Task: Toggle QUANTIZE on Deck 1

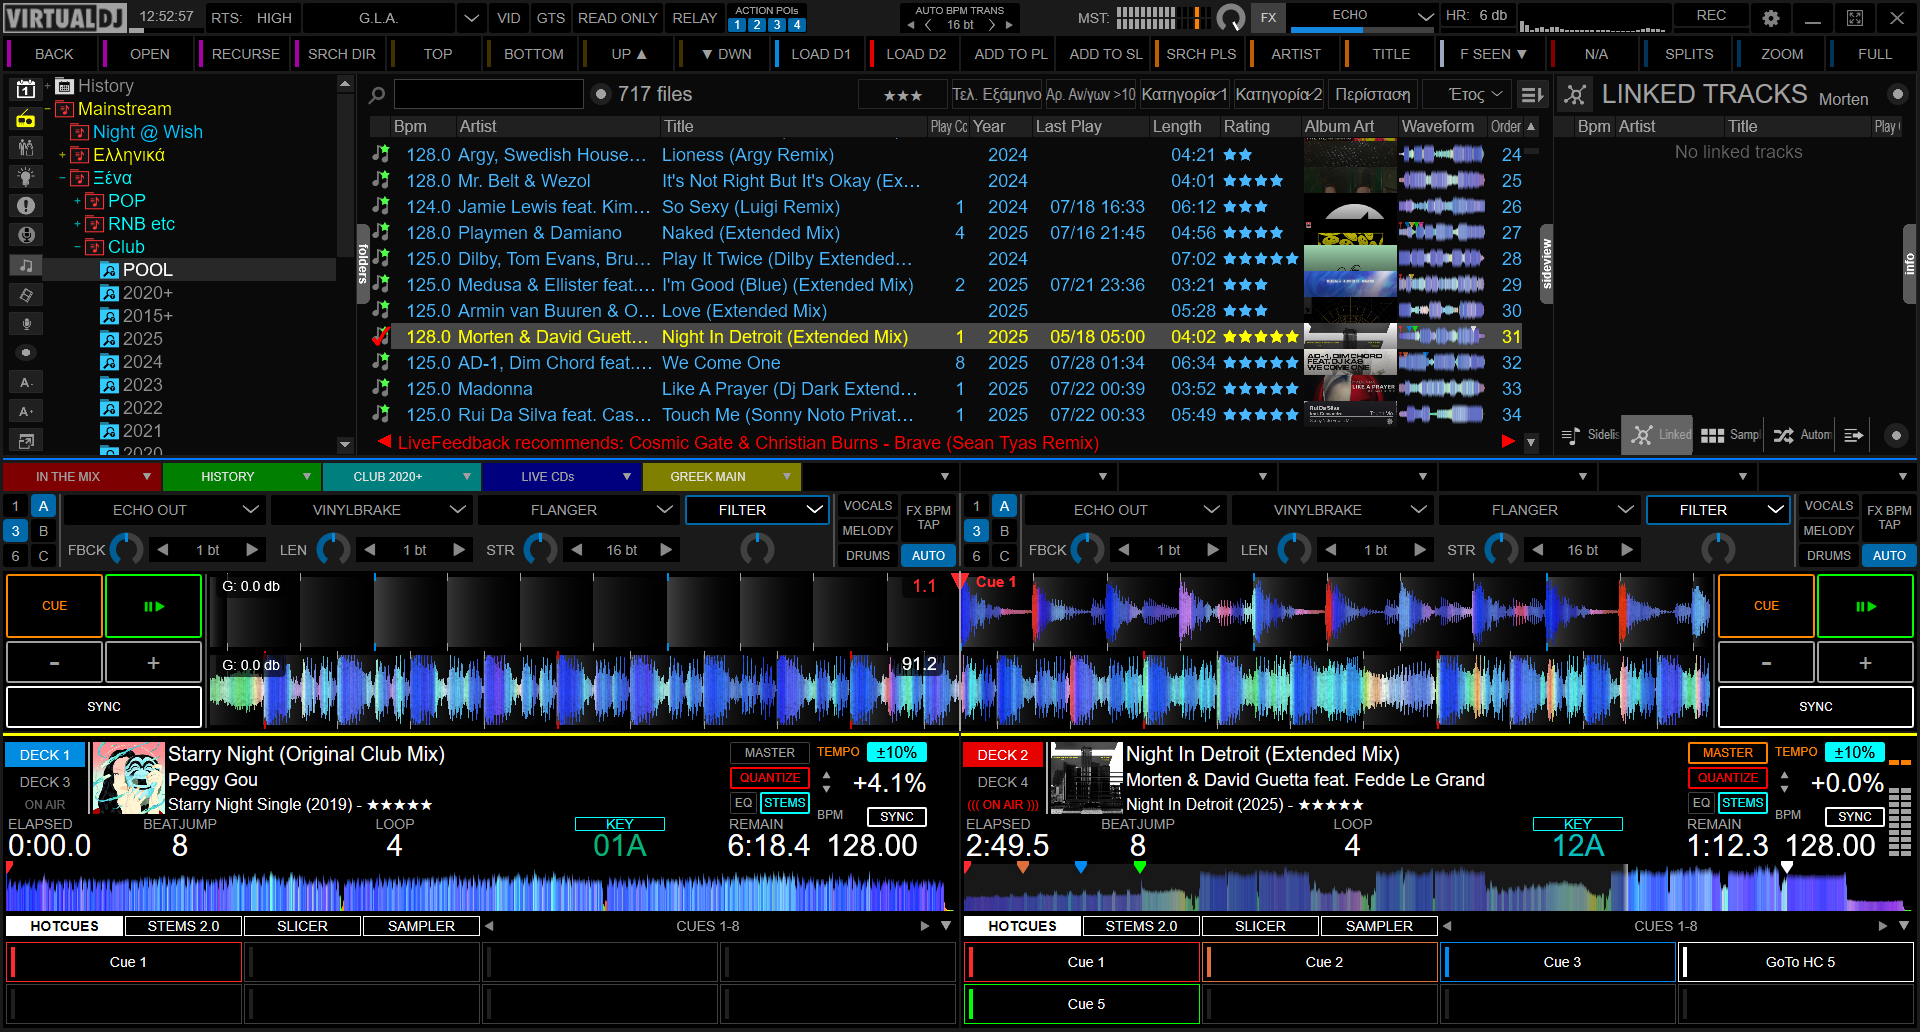Action: [770, 777]
